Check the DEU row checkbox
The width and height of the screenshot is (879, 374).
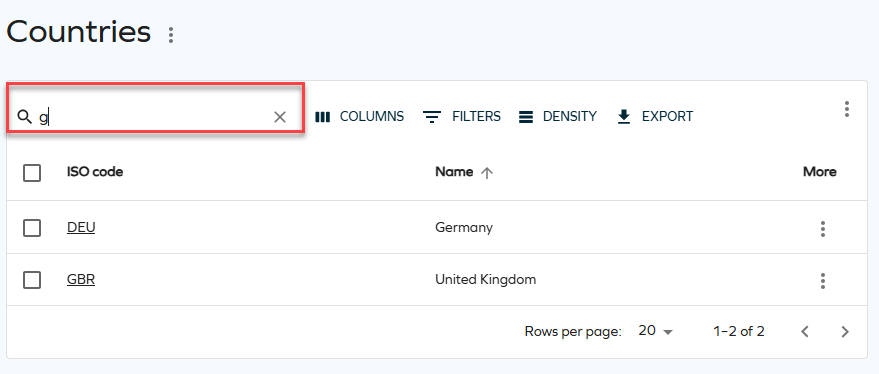pyautogui.click(x=32, y=228)
